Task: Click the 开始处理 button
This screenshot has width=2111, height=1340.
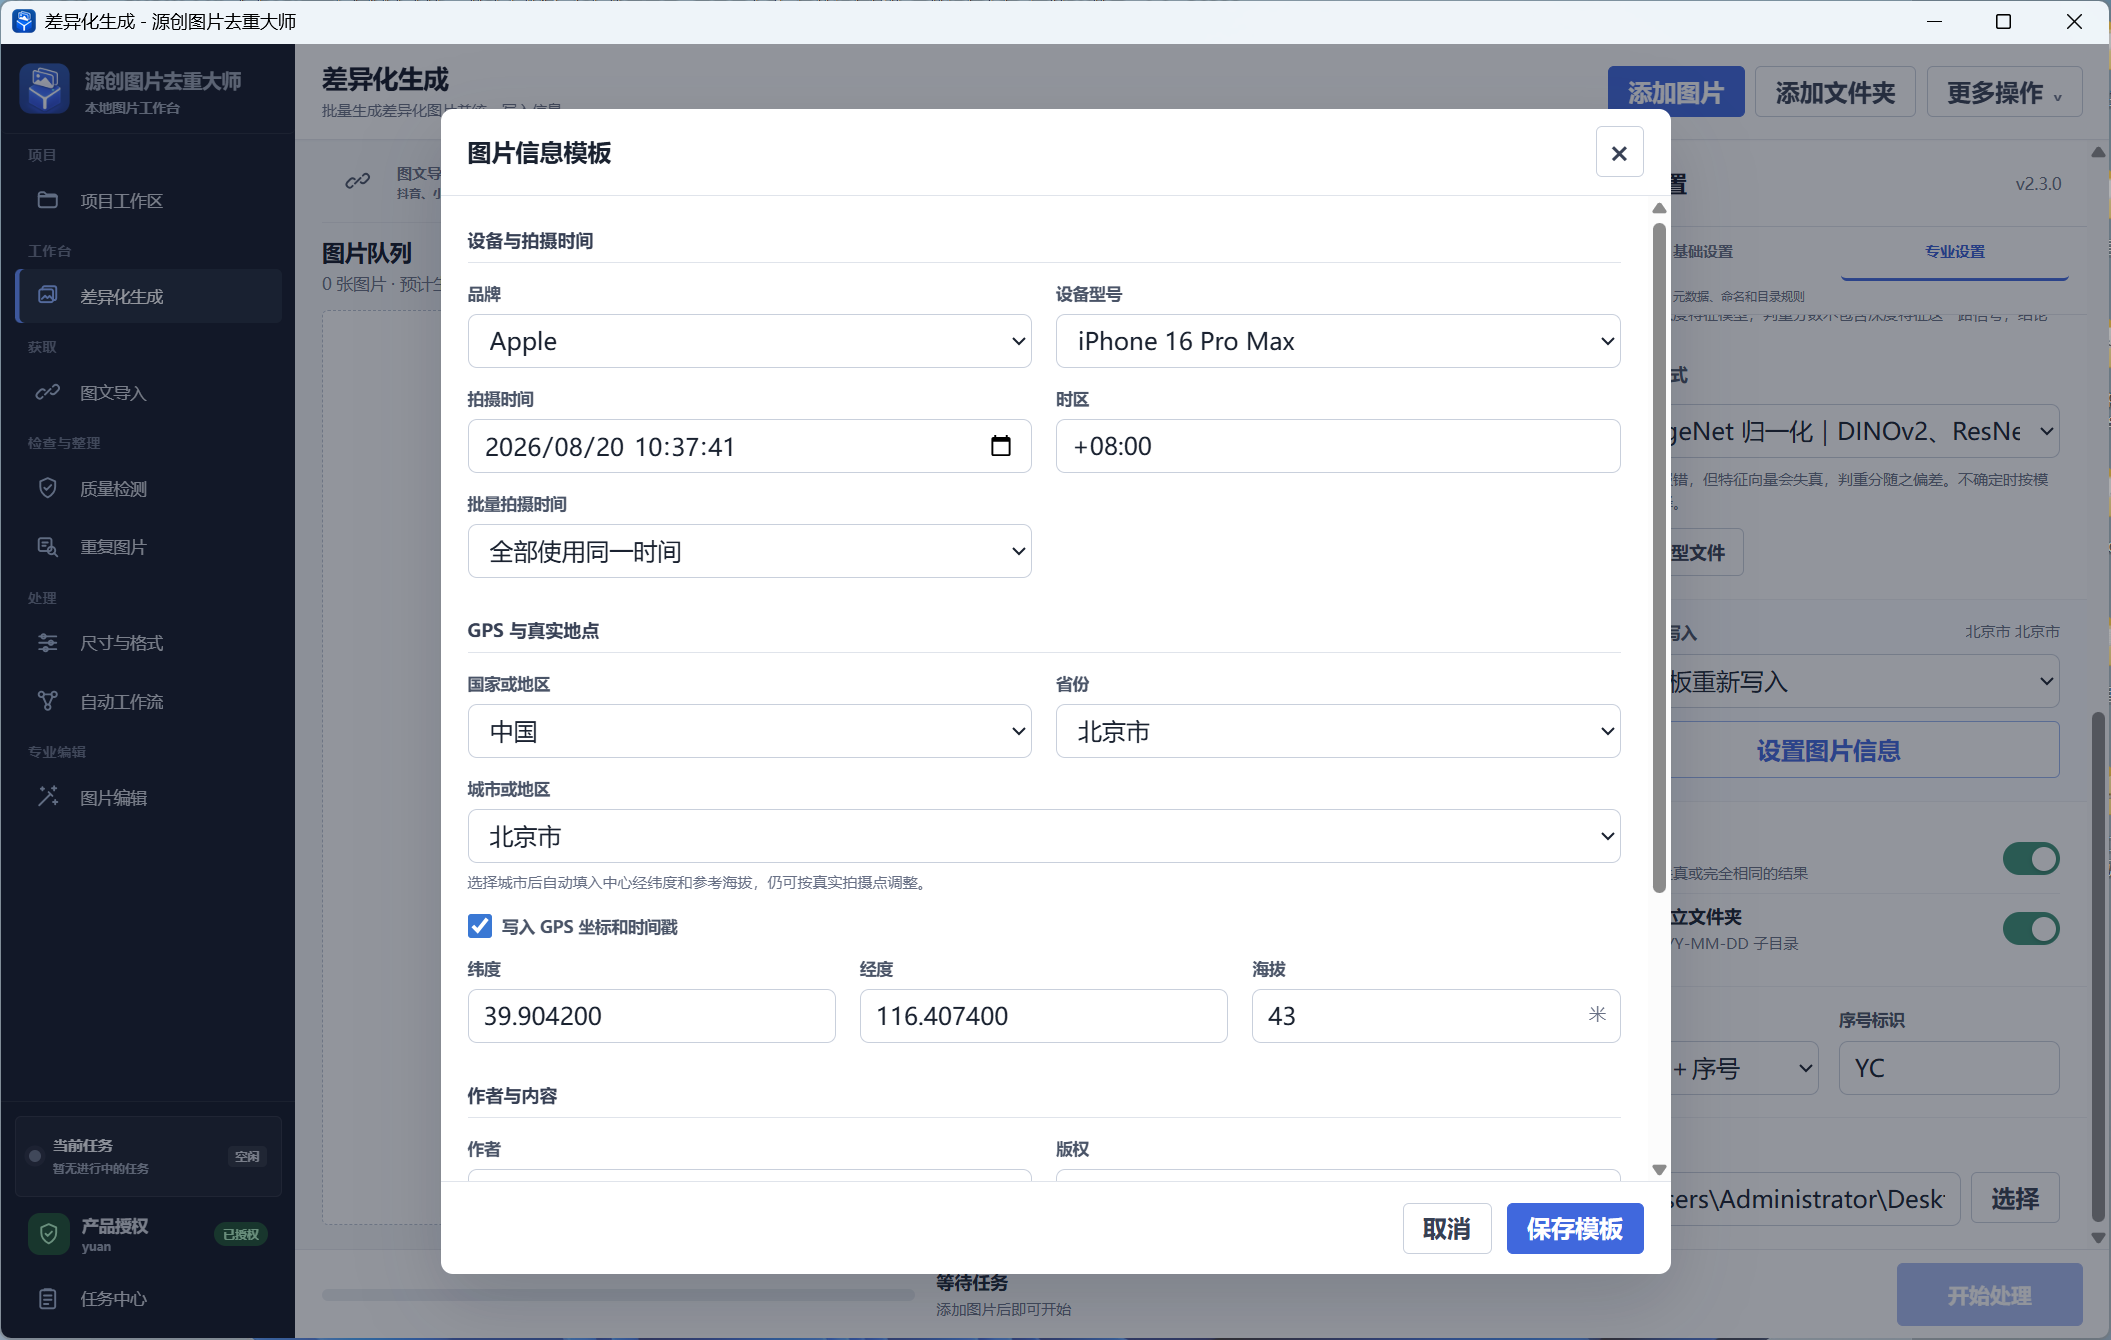Action: (1989, 1295)
